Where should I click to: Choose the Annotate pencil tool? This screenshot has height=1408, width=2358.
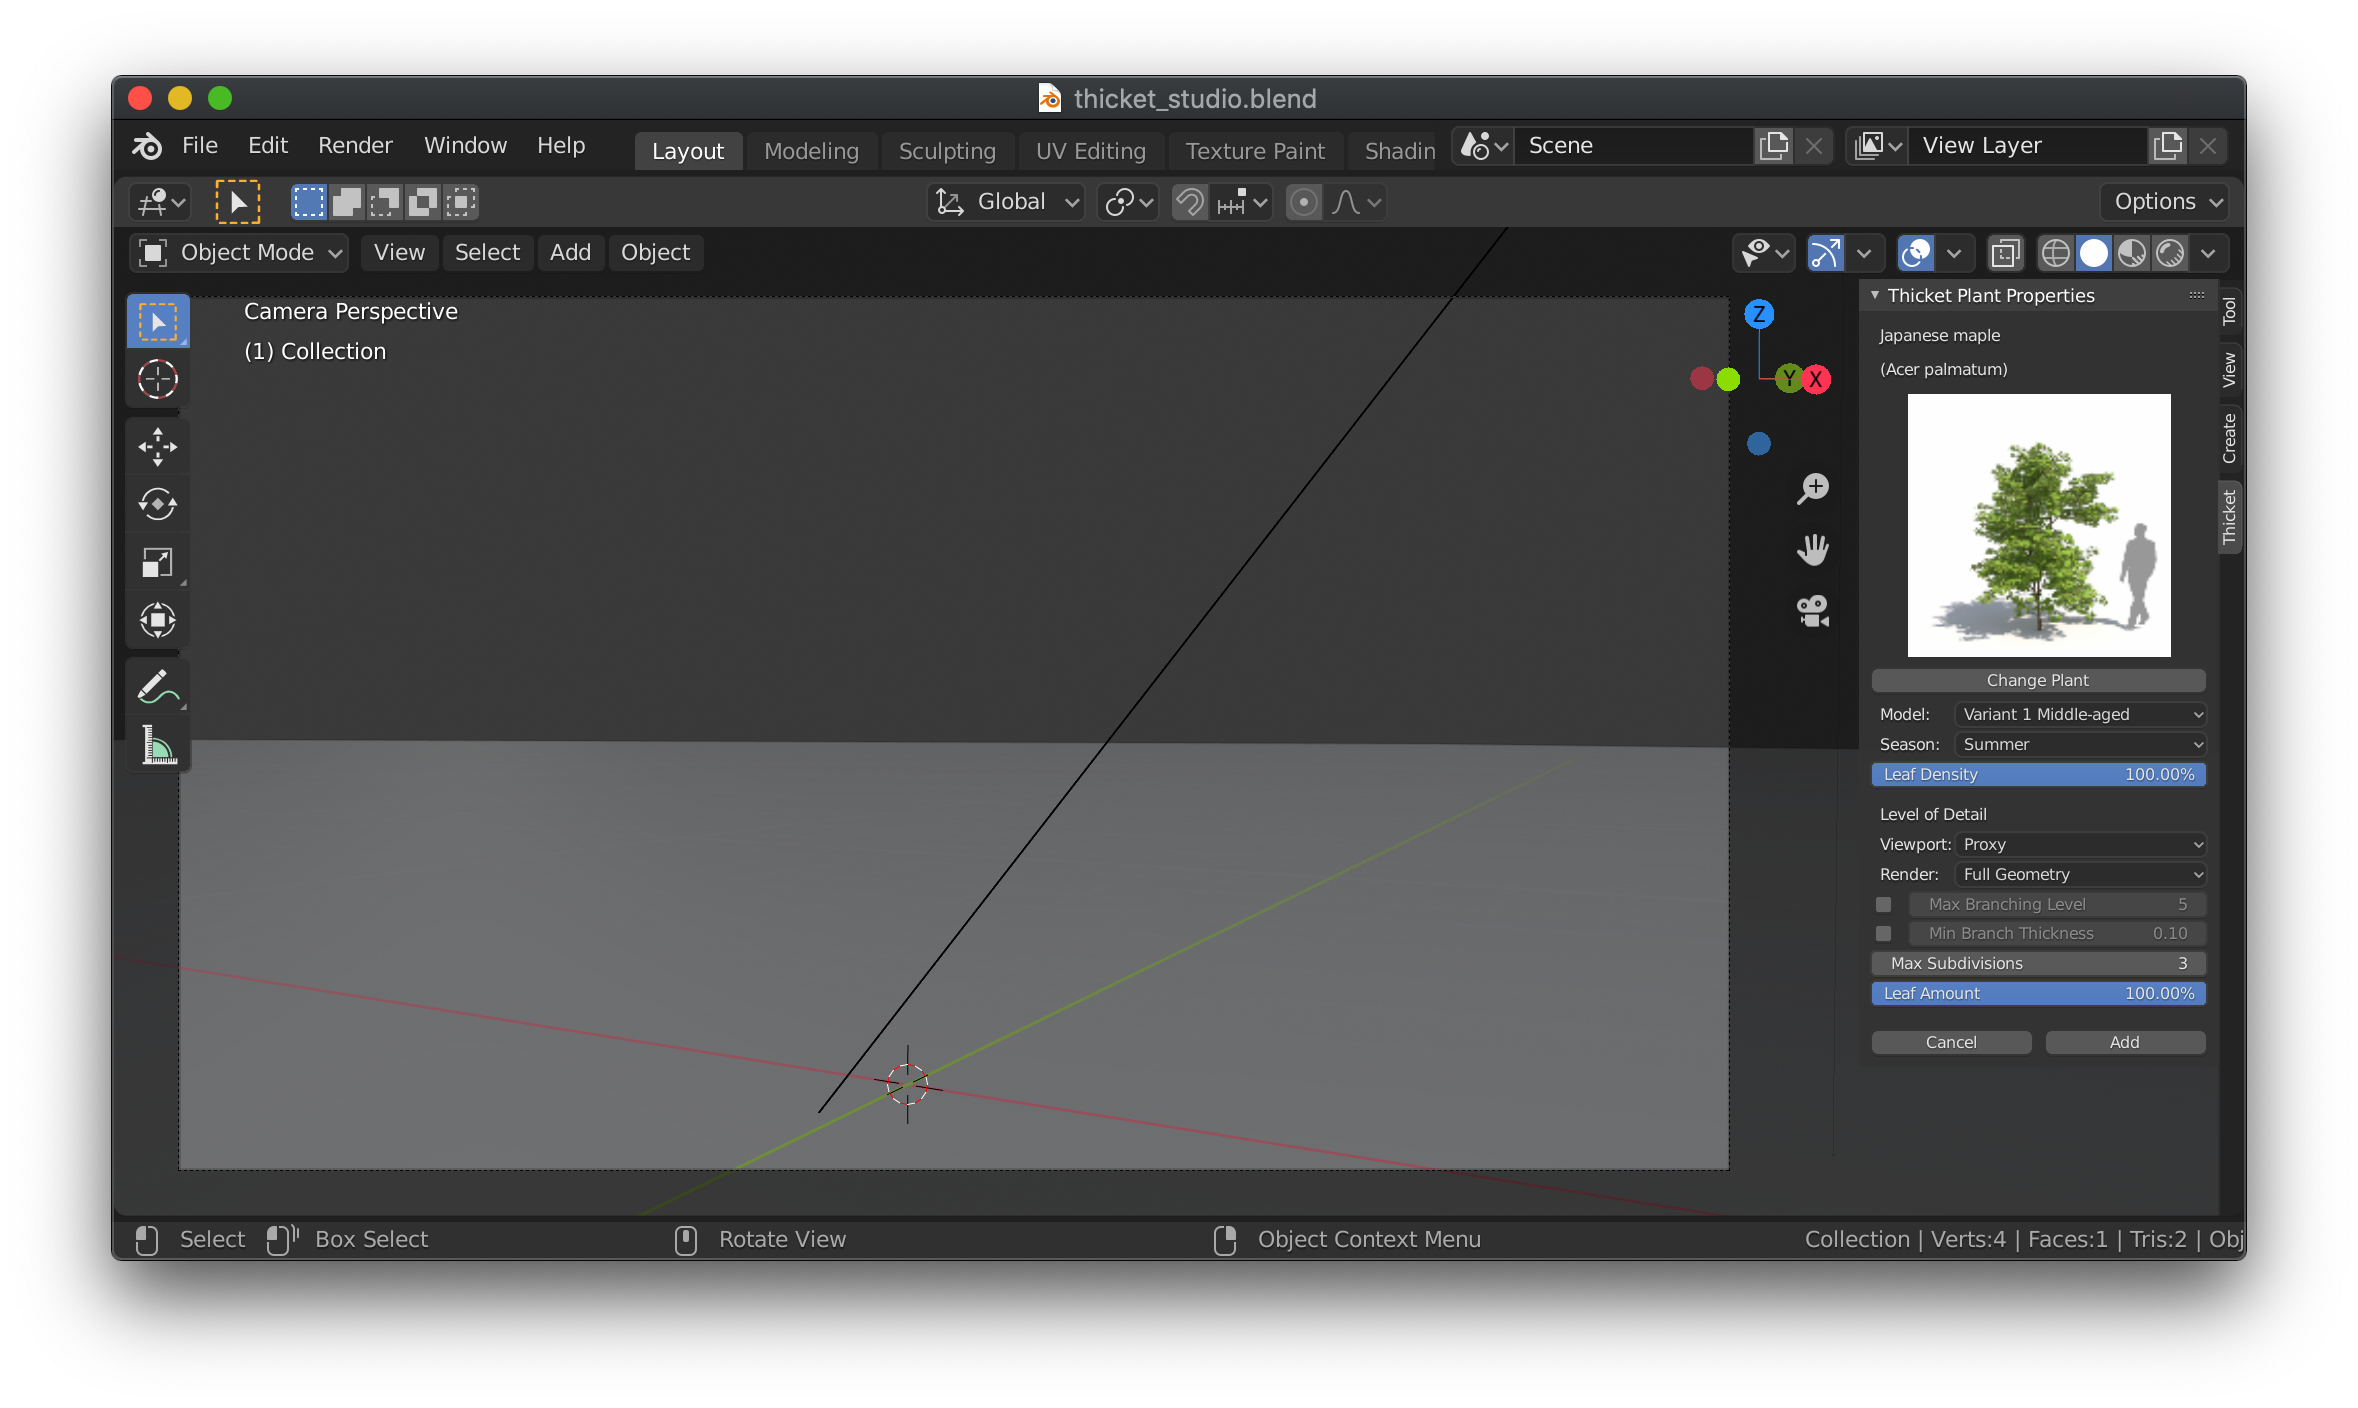pyautogui.click(x=158, y=687)
